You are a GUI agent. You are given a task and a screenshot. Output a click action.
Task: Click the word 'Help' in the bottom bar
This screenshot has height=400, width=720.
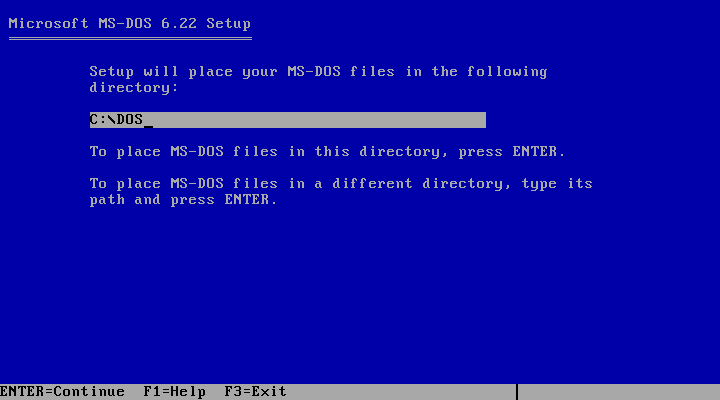pos(188,392)
